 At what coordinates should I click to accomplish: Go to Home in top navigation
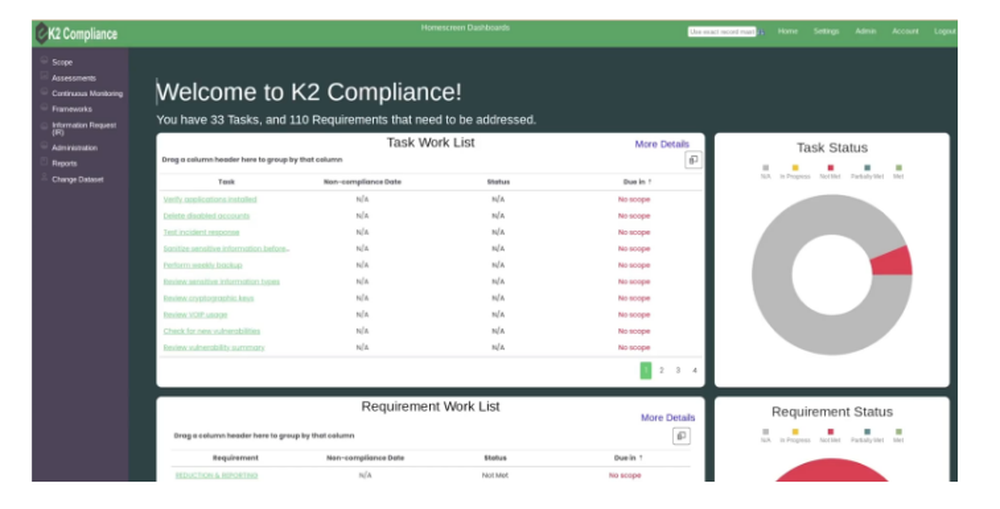click(788, 31)
